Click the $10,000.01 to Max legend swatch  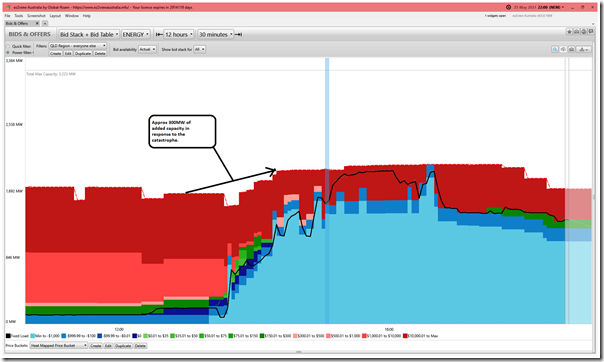405,336
